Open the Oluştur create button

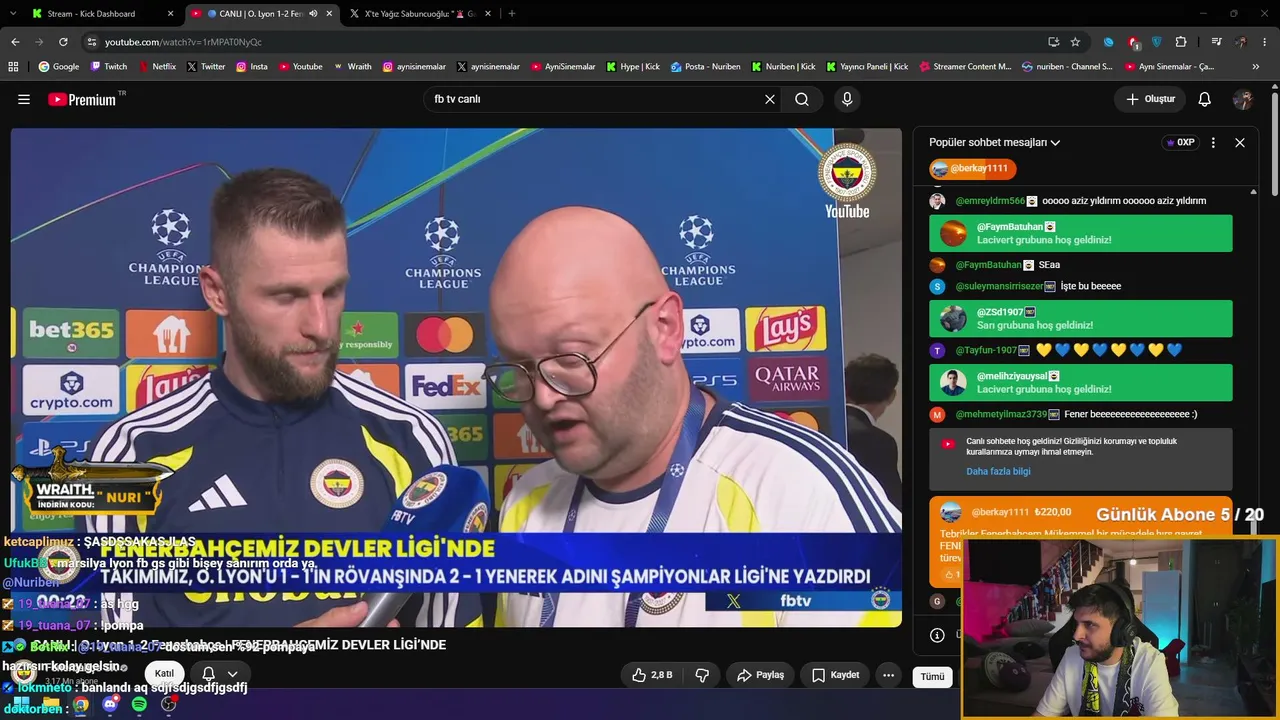click(x=1150, y=99)
